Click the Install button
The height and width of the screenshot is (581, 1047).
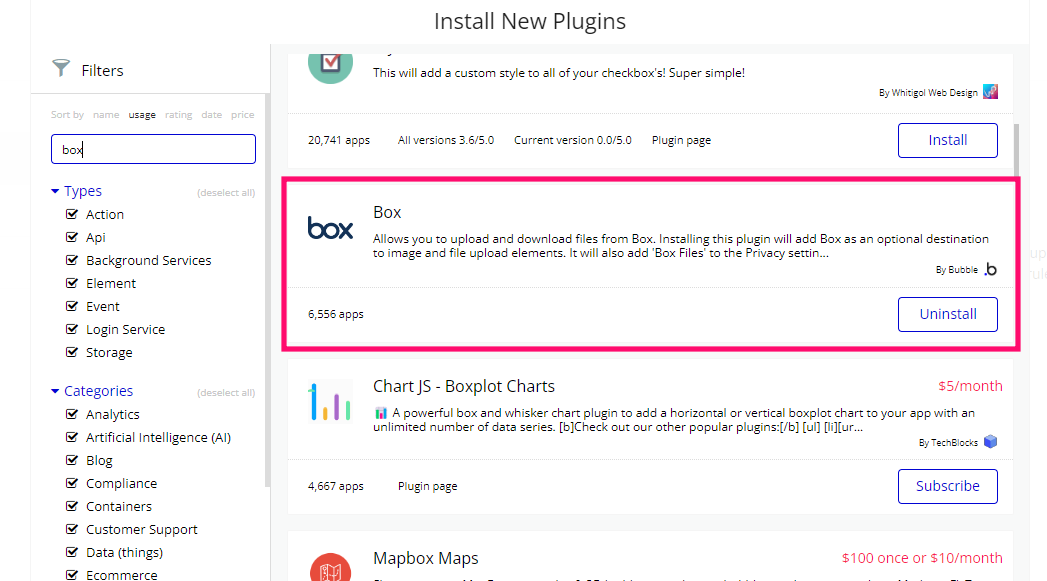click(948, 140)
